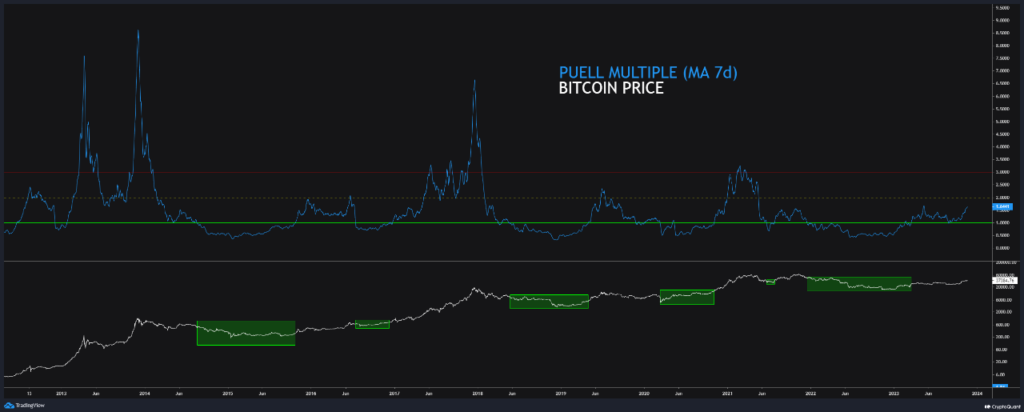Click the 9.0000 value on Puell scale
The image size is (1024, 412).
click(x=1002, y=20)
